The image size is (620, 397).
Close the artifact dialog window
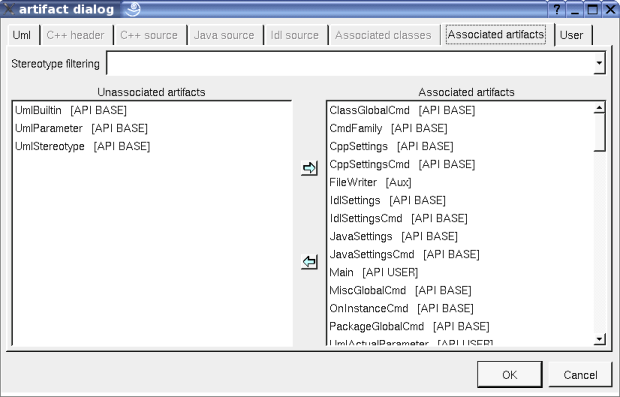(x=611, y=9)
